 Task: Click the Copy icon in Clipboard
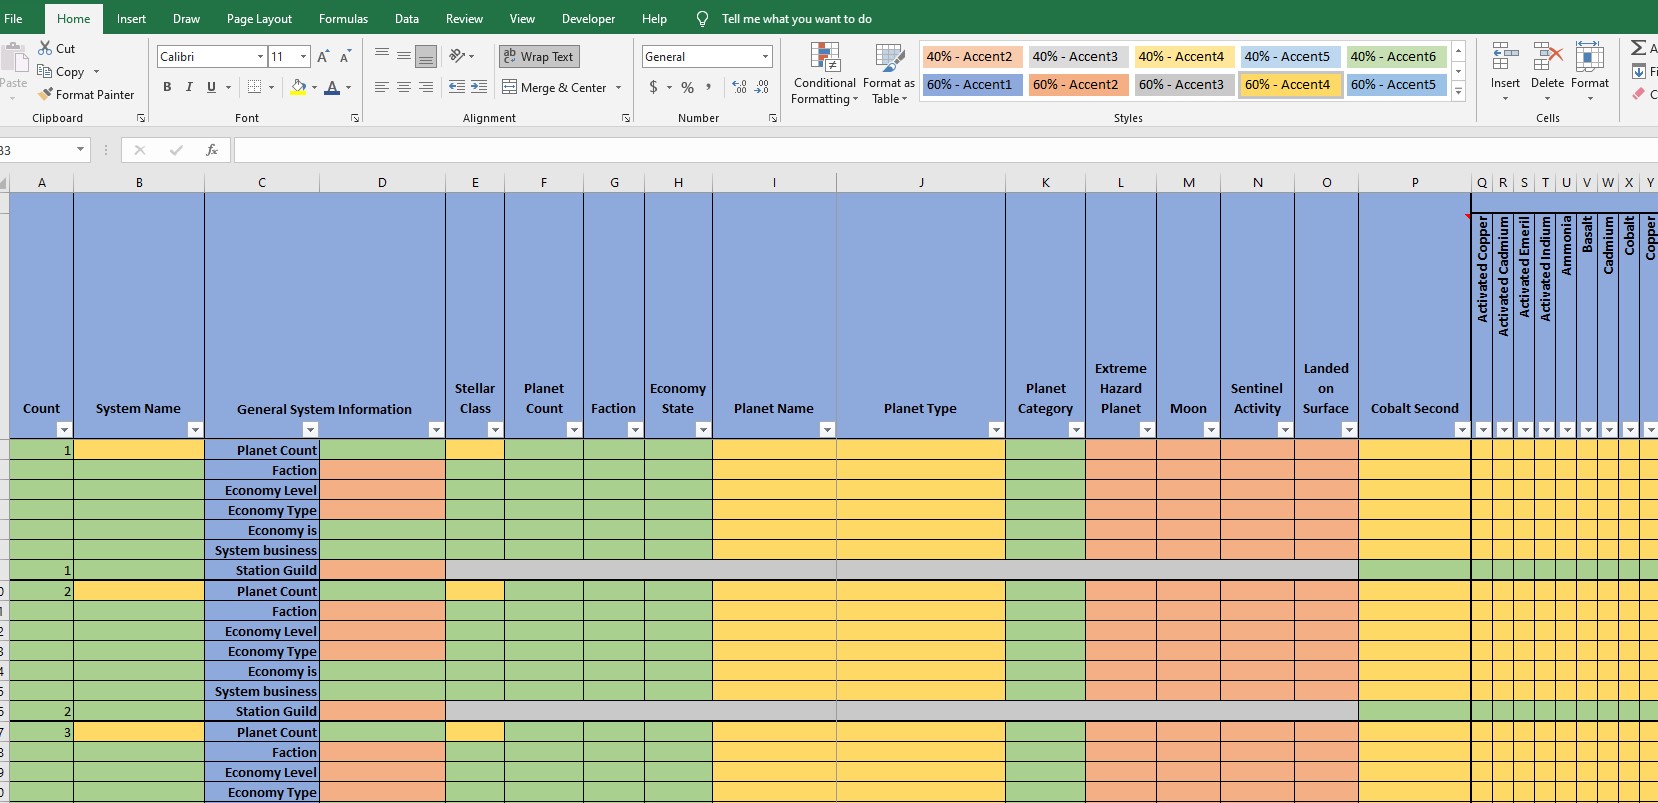pos(45,71)
